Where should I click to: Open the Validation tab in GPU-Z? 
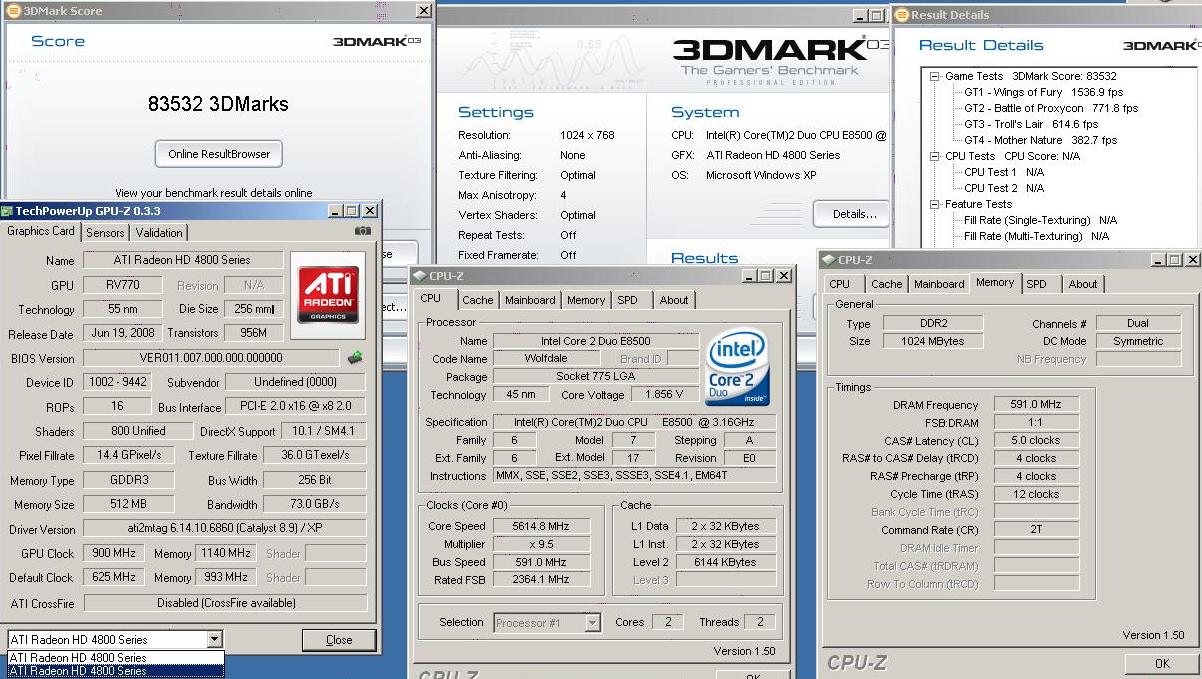click(x=159, y=232)
